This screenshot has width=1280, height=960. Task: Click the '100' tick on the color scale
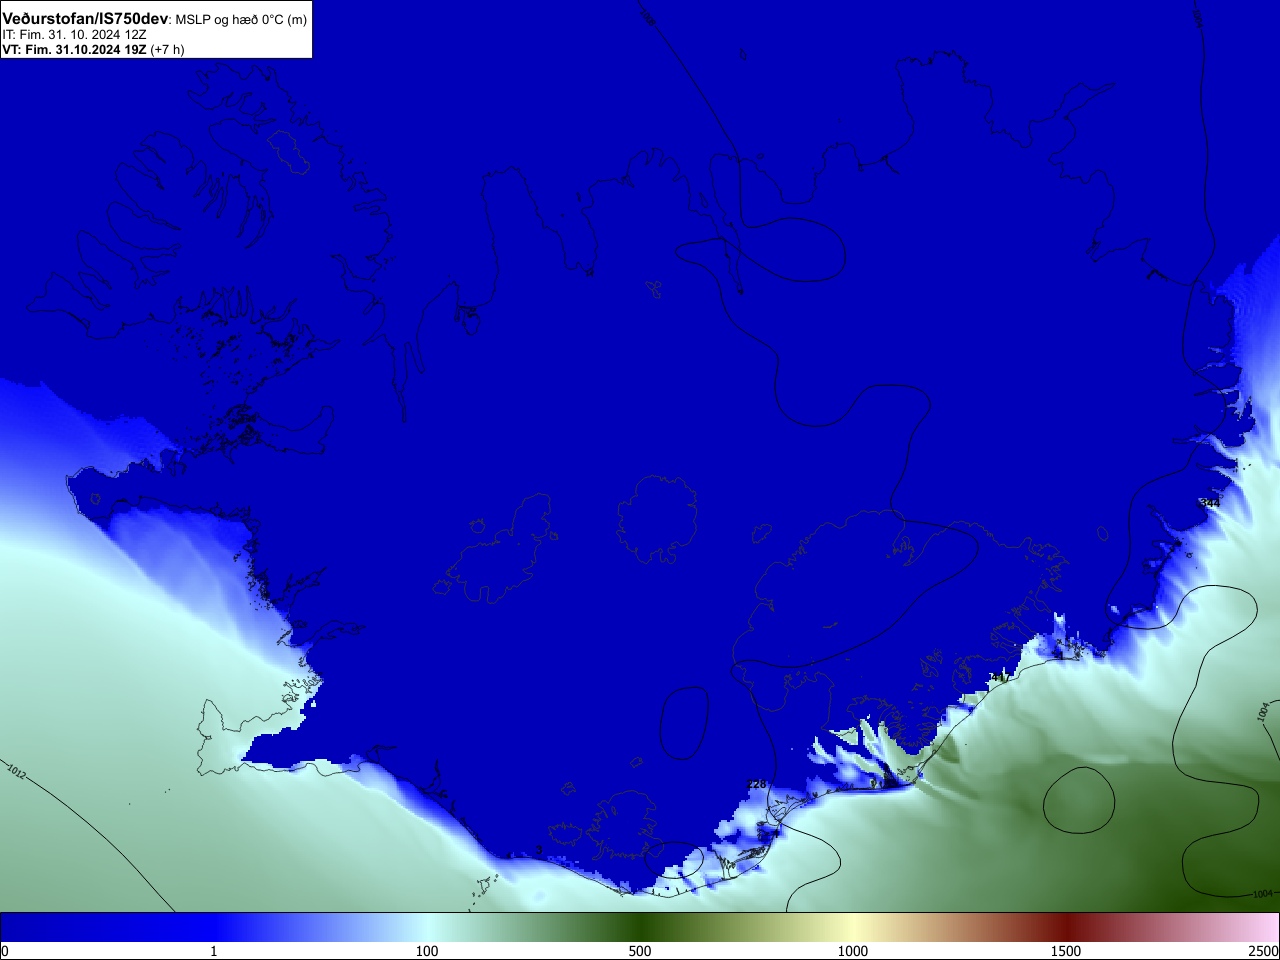pyautogui.click(x=427, y=951)
